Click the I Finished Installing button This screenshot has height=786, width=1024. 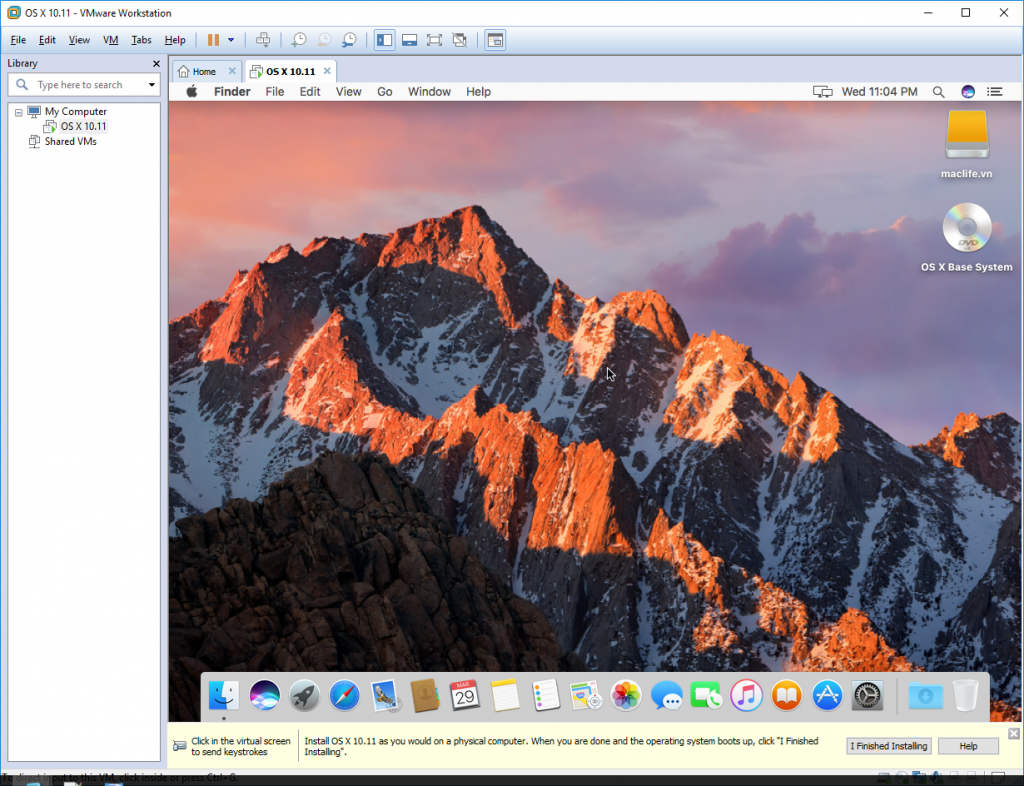pyautogui.click(x=888, y=746)
